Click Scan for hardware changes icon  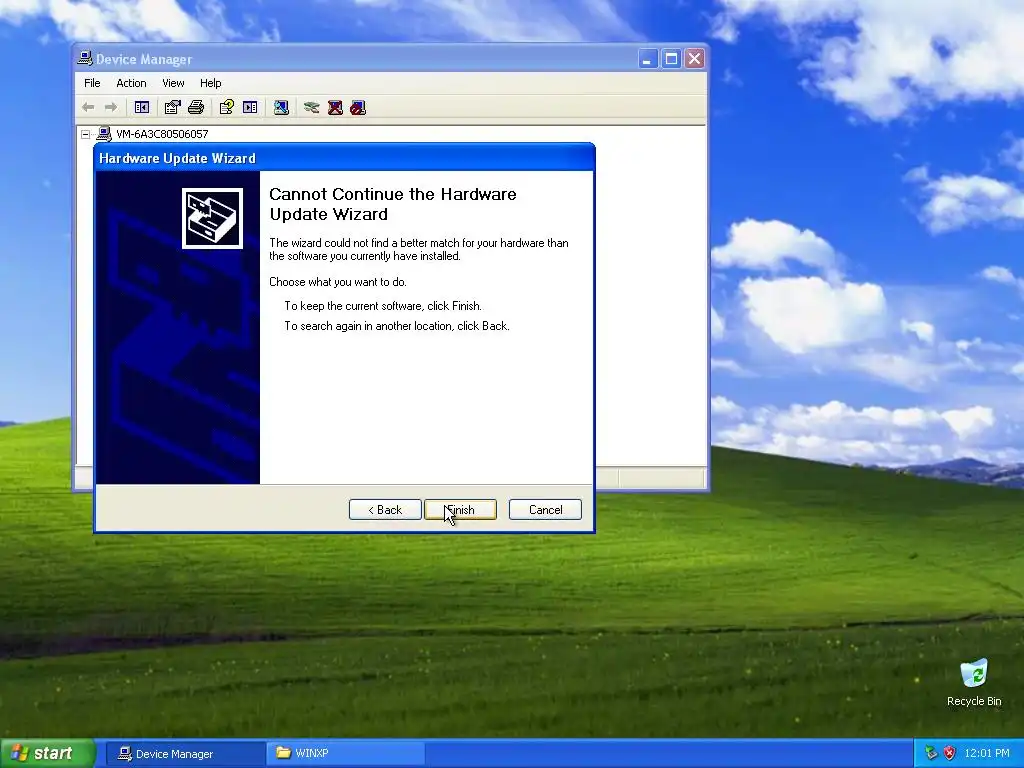pyautogui.click(x=281, y=107)
